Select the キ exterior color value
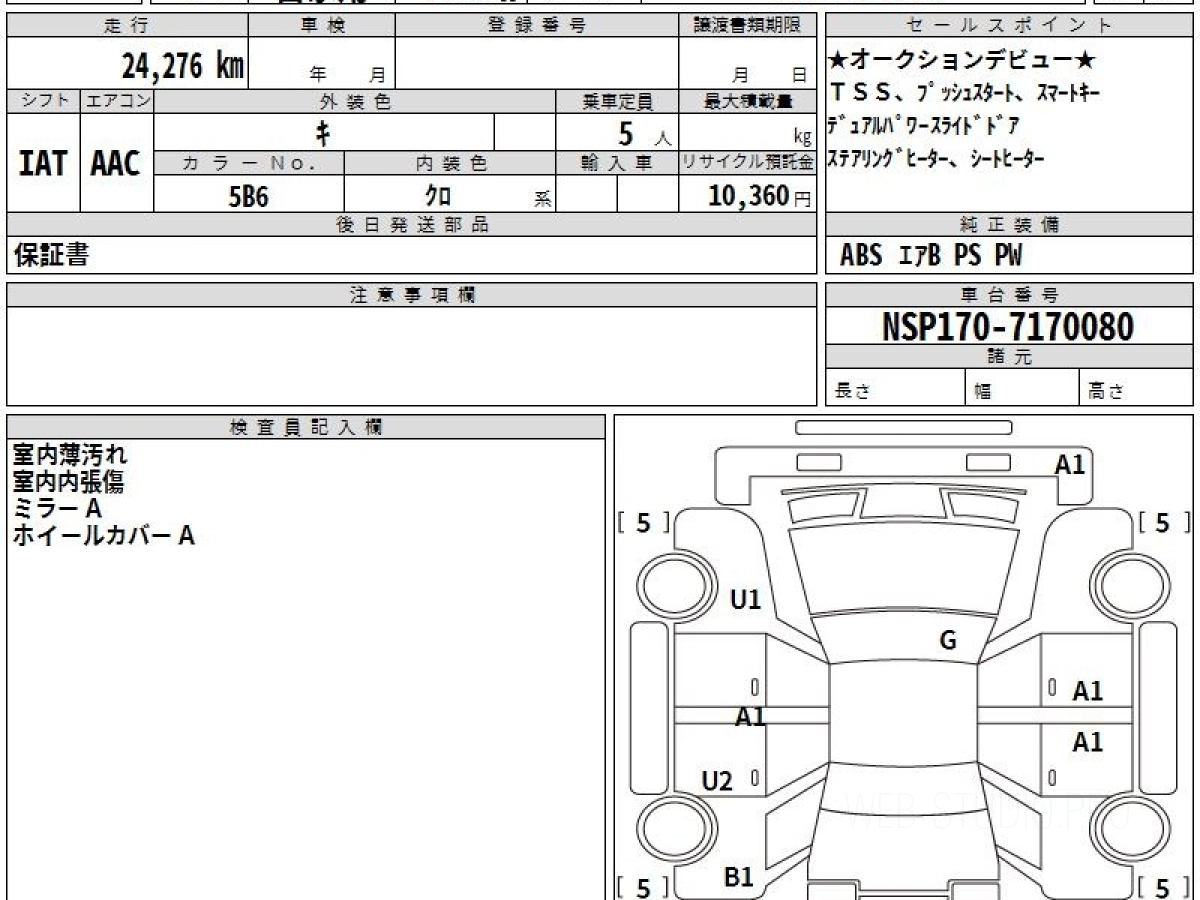 pos(324,132)
